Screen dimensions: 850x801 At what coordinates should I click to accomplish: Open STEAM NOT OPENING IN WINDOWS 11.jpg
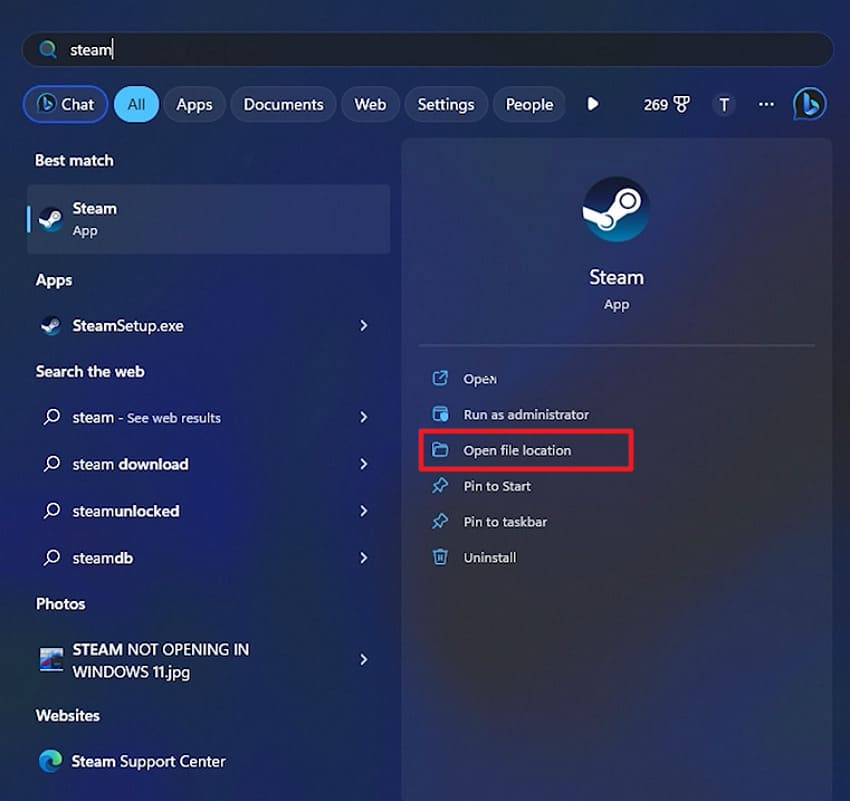pyautogui.click(x=160, y=660)
